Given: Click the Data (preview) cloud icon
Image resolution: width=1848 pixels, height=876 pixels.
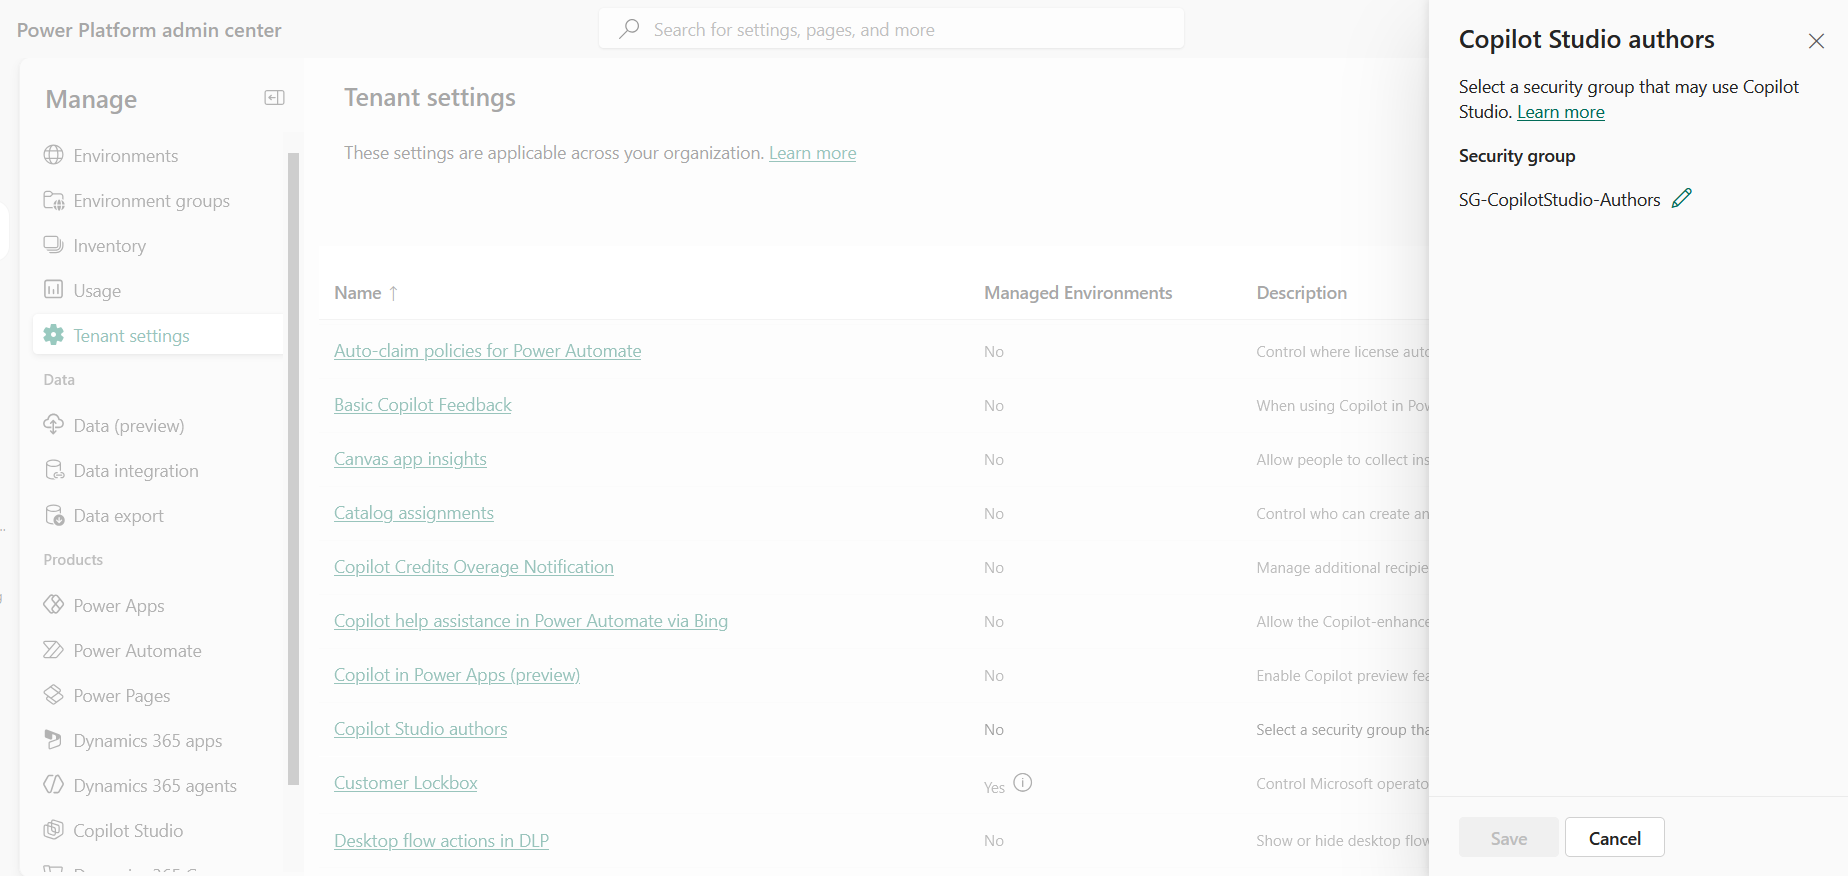Looking at the screenshot, I should click(x=54, y=425).
